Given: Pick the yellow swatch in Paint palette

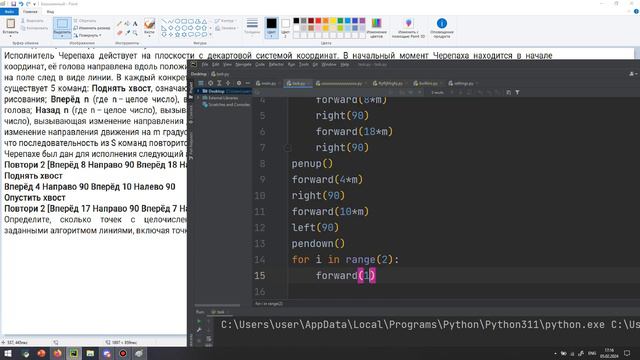Looking at the screenshot, I should (x=333, y=20).
